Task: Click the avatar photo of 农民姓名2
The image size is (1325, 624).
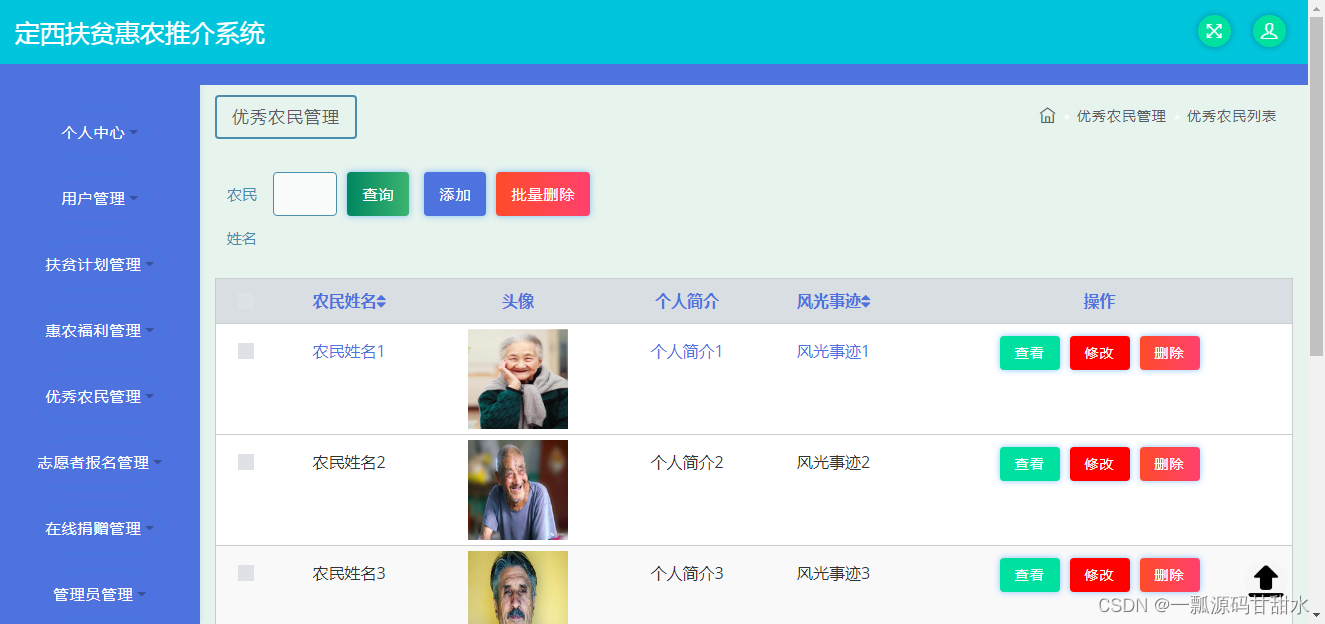Action: click(517, 489)
